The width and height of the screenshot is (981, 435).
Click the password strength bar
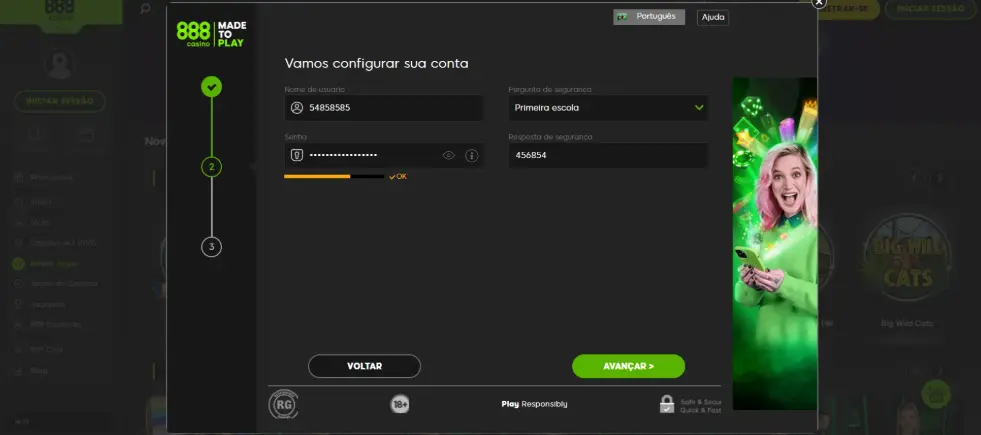click(x=334, y=177)
